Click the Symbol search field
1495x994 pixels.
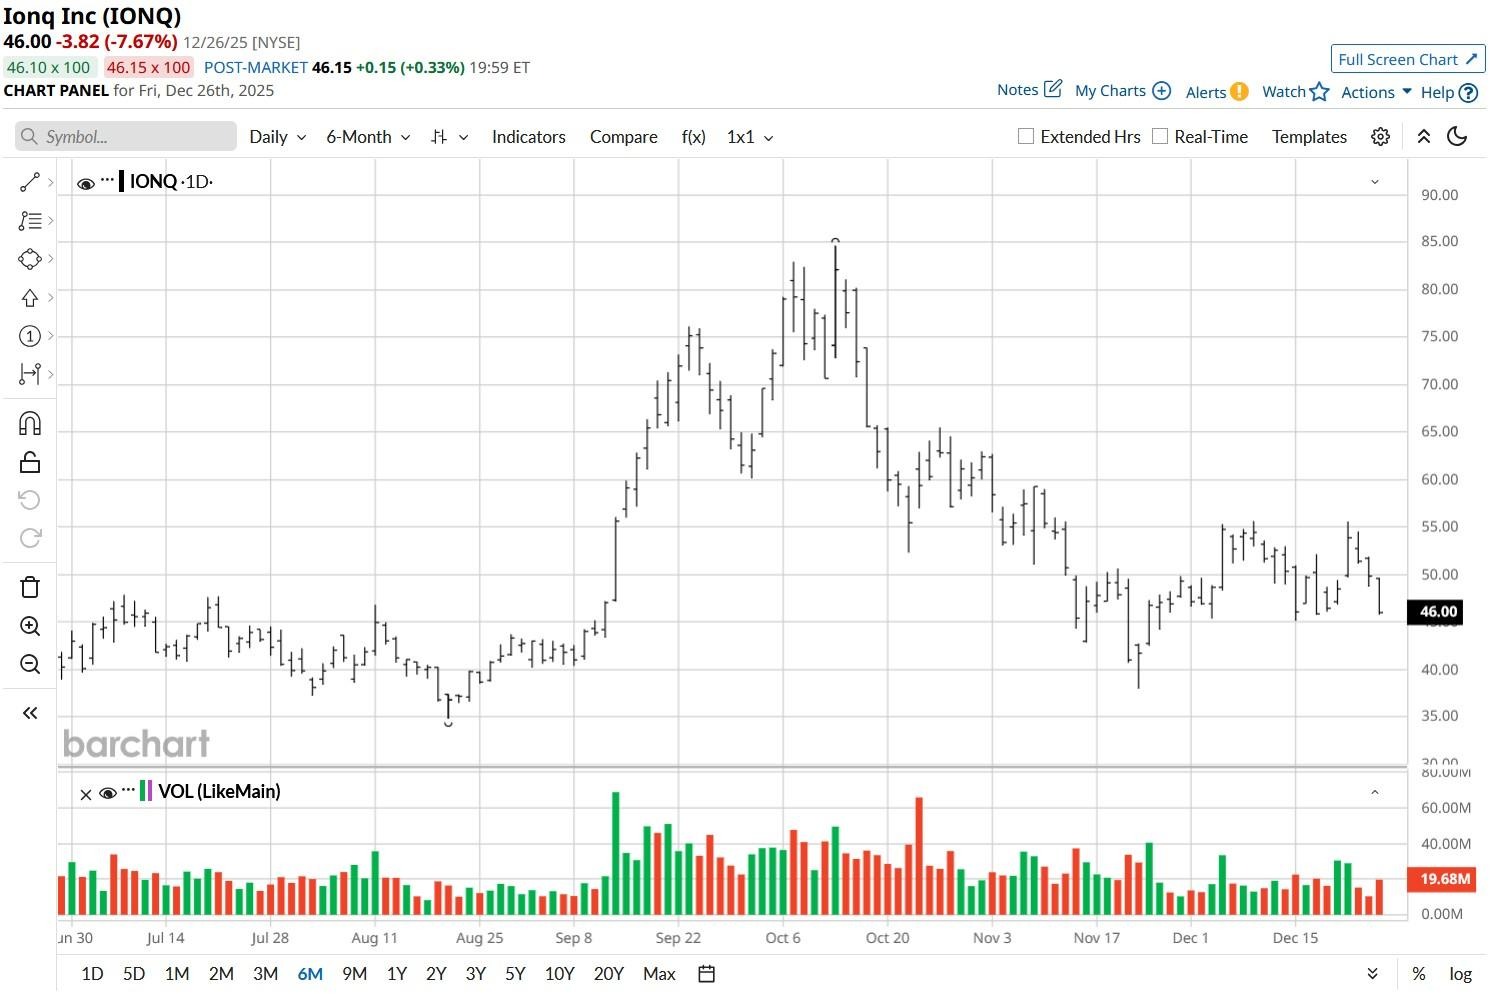point(126,137)
